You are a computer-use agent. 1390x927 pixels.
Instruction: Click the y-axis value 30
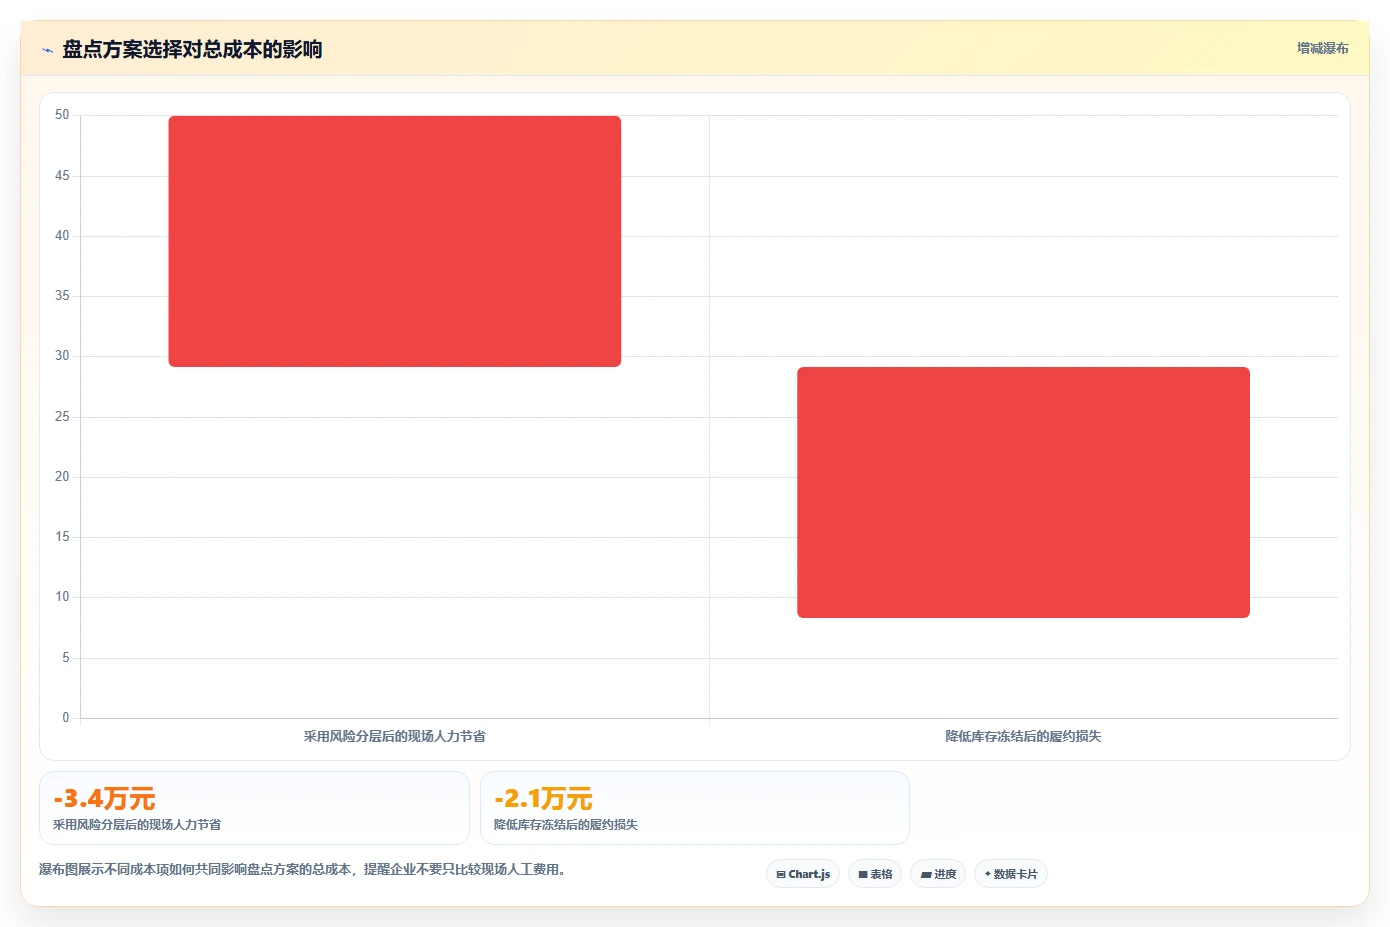click(x=62, y=356)
